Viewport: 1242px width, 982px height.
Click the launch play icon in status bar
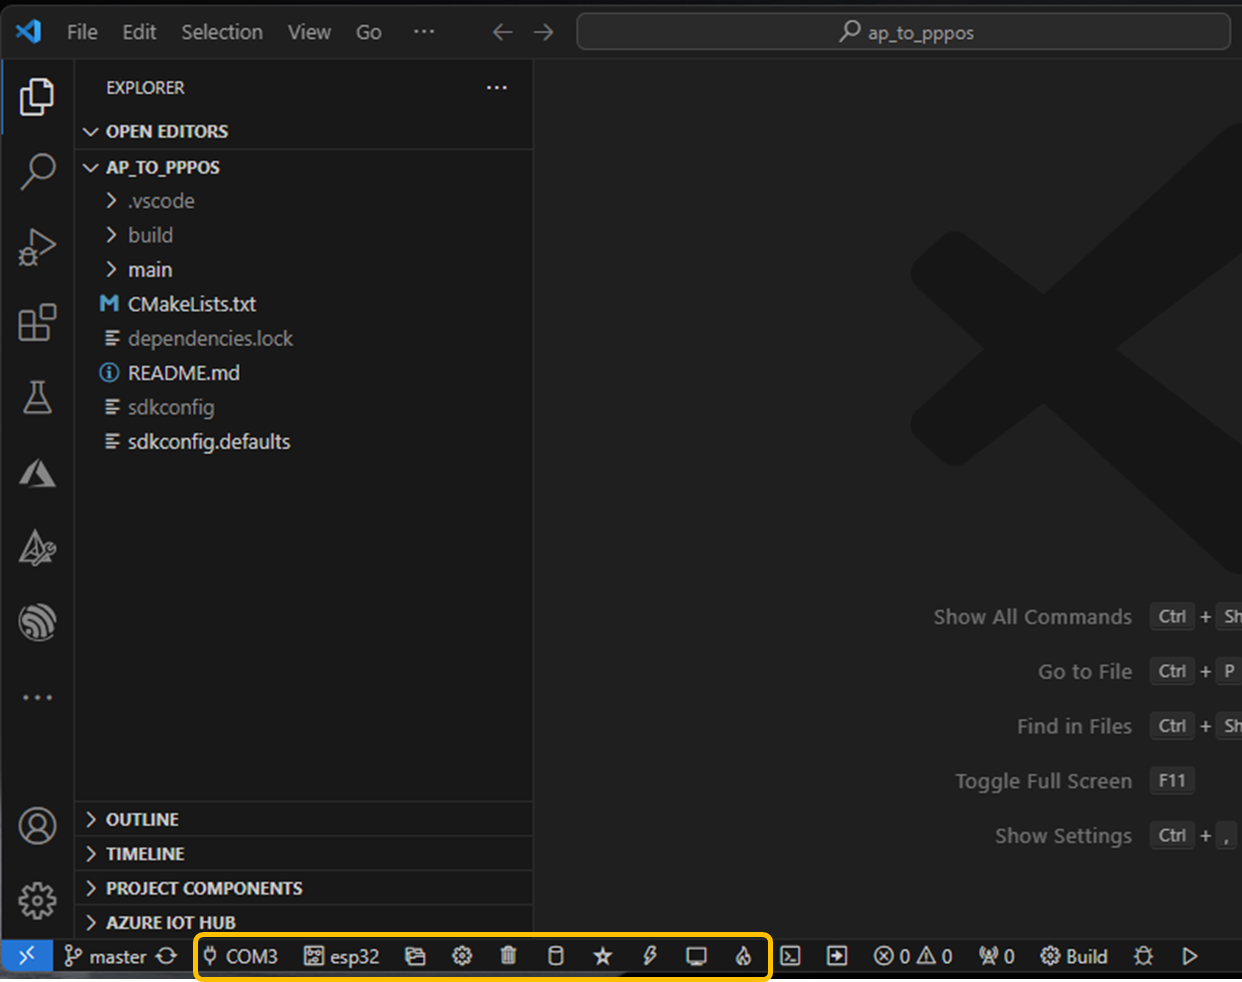(1190, 956)
